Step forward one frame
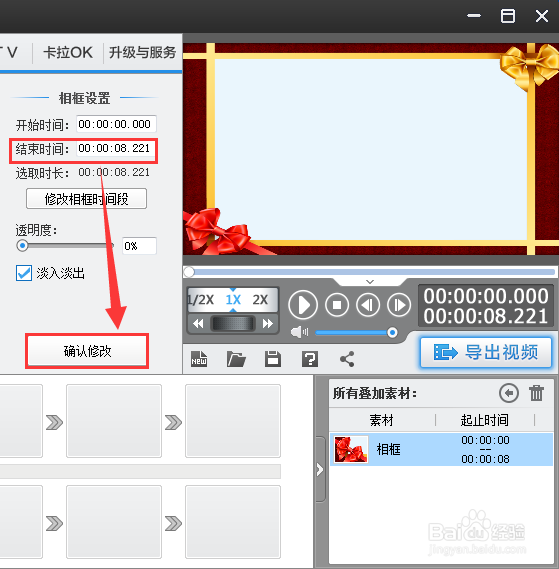Screen dimensions: 559x569 399,305
